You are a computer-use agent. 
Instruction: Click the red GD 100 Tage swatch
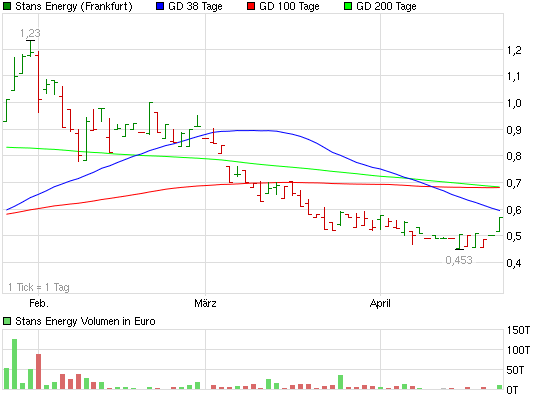pyautogui.click(x=251, y=6)
